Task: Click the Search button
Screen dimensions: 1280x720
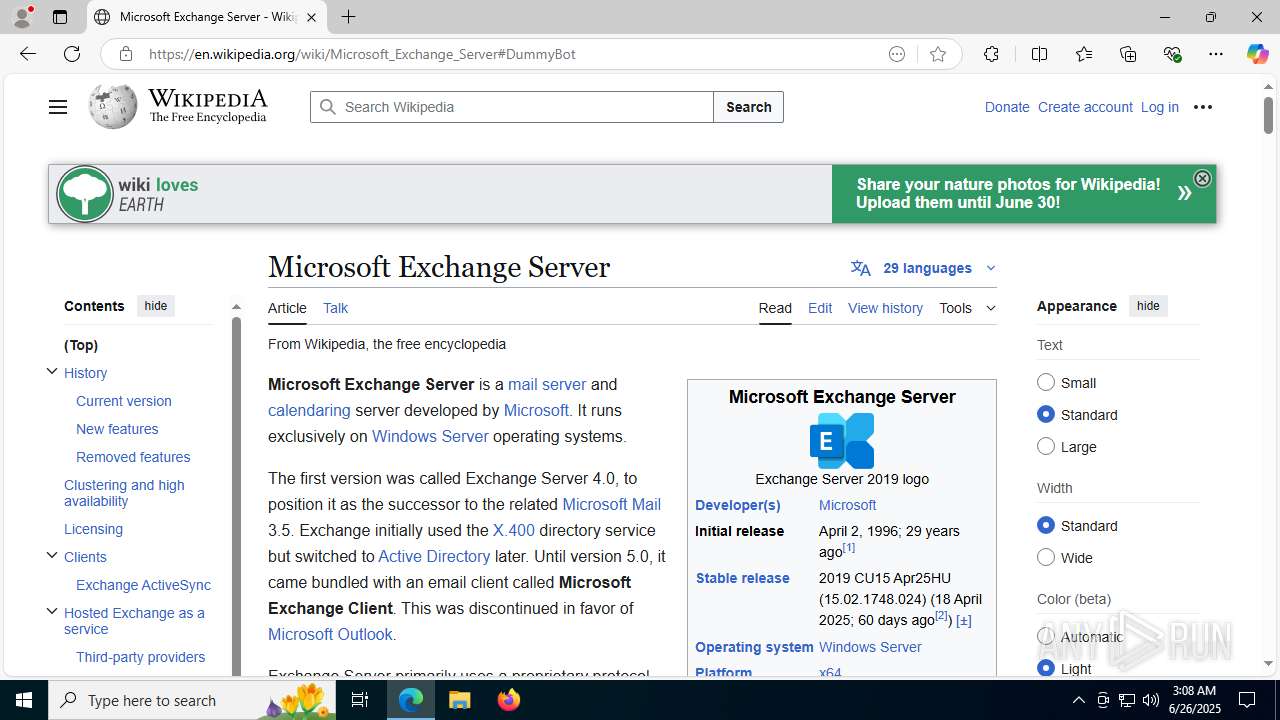Action: 748,107
